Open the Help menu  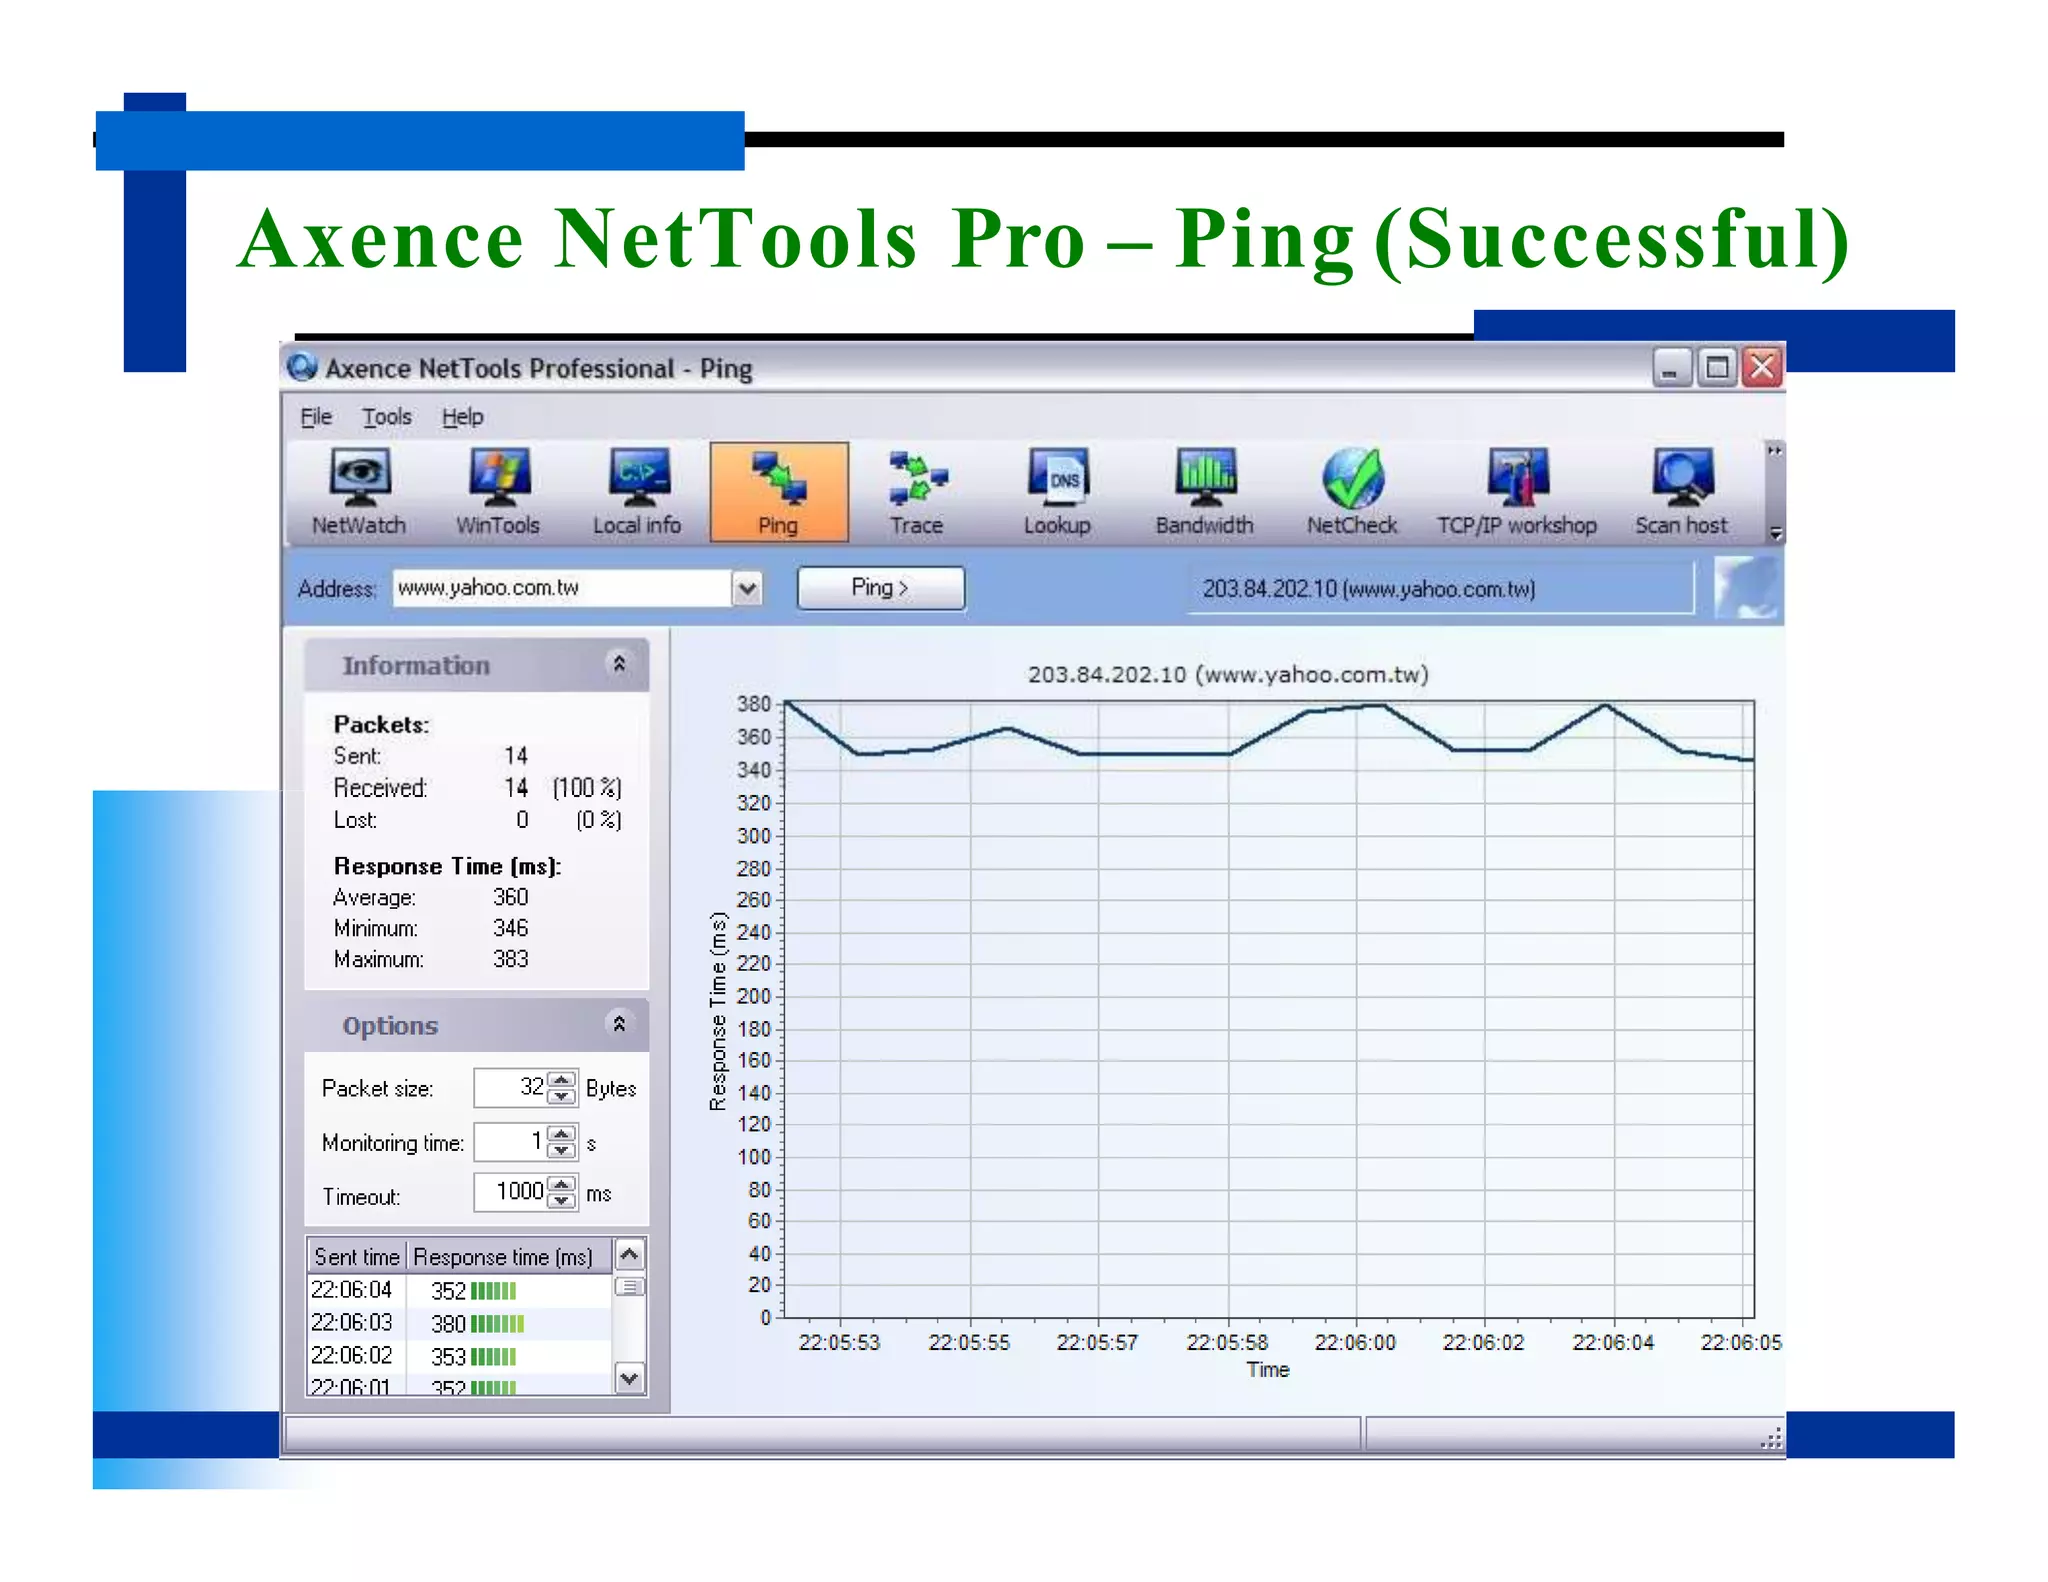463,416
